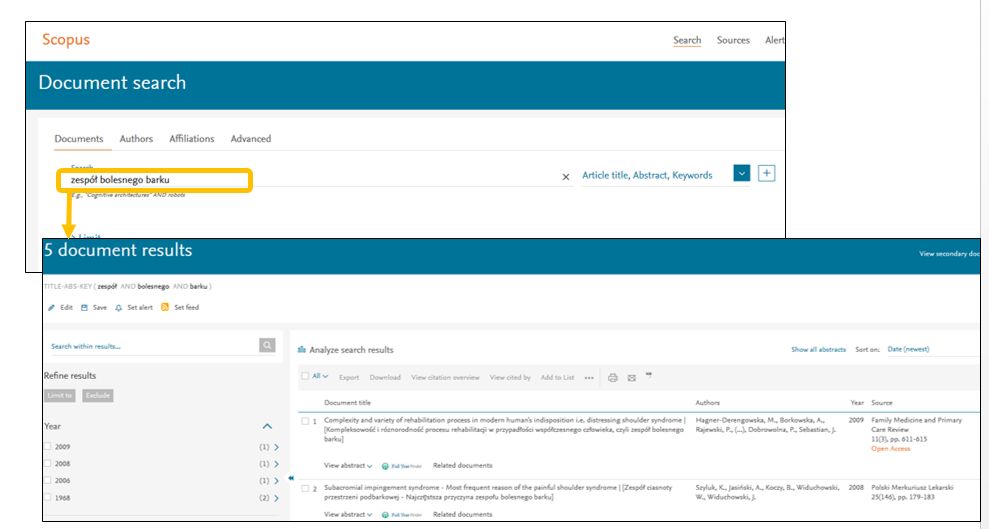Add a search field with the plus icon
The width and height of the screenshot is (989, 529).
767,174
